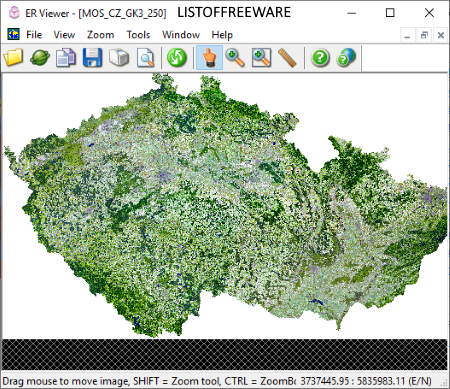Select the zoom magnifier tool
This screenshot has width=450, height=389.
click(x=235, y=58)
